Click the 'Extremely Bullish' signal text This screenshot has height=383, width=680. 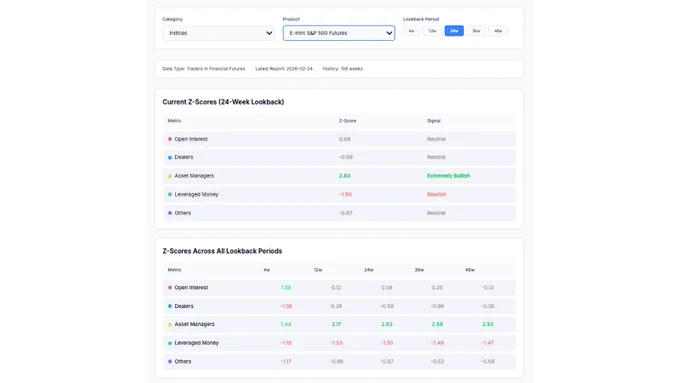[x=448, y=176]
